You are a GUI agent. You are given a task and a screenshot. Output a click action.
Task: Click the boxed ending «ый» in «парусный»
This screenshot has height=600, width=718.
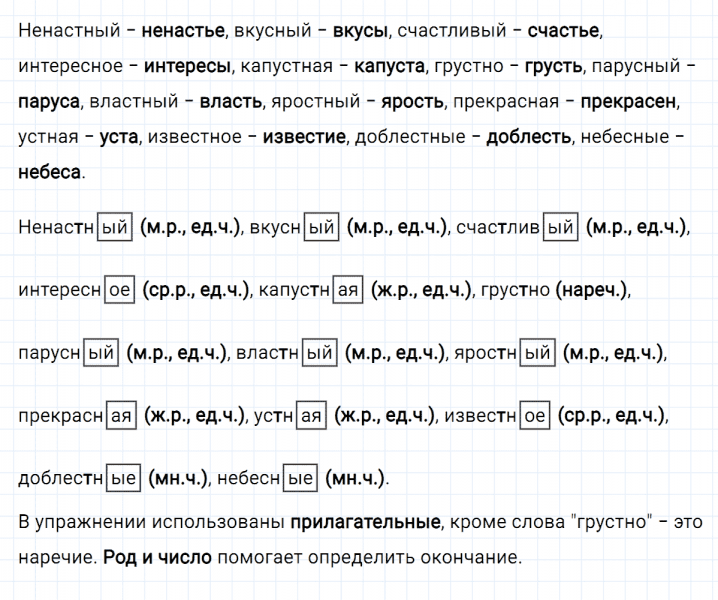(x=101, y=353)
